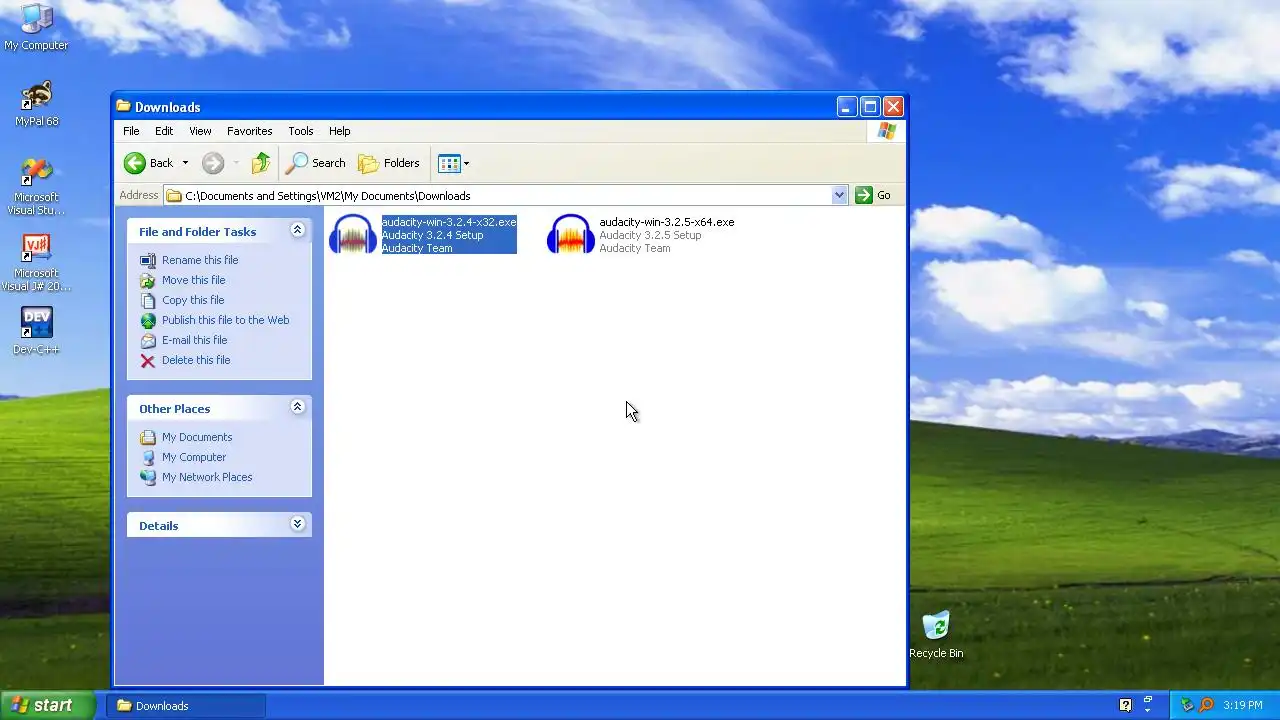Image resolution: width=1280 pixels, height=720 pixels.
Task: Click E-mail this file
Action: click(194, 340)
